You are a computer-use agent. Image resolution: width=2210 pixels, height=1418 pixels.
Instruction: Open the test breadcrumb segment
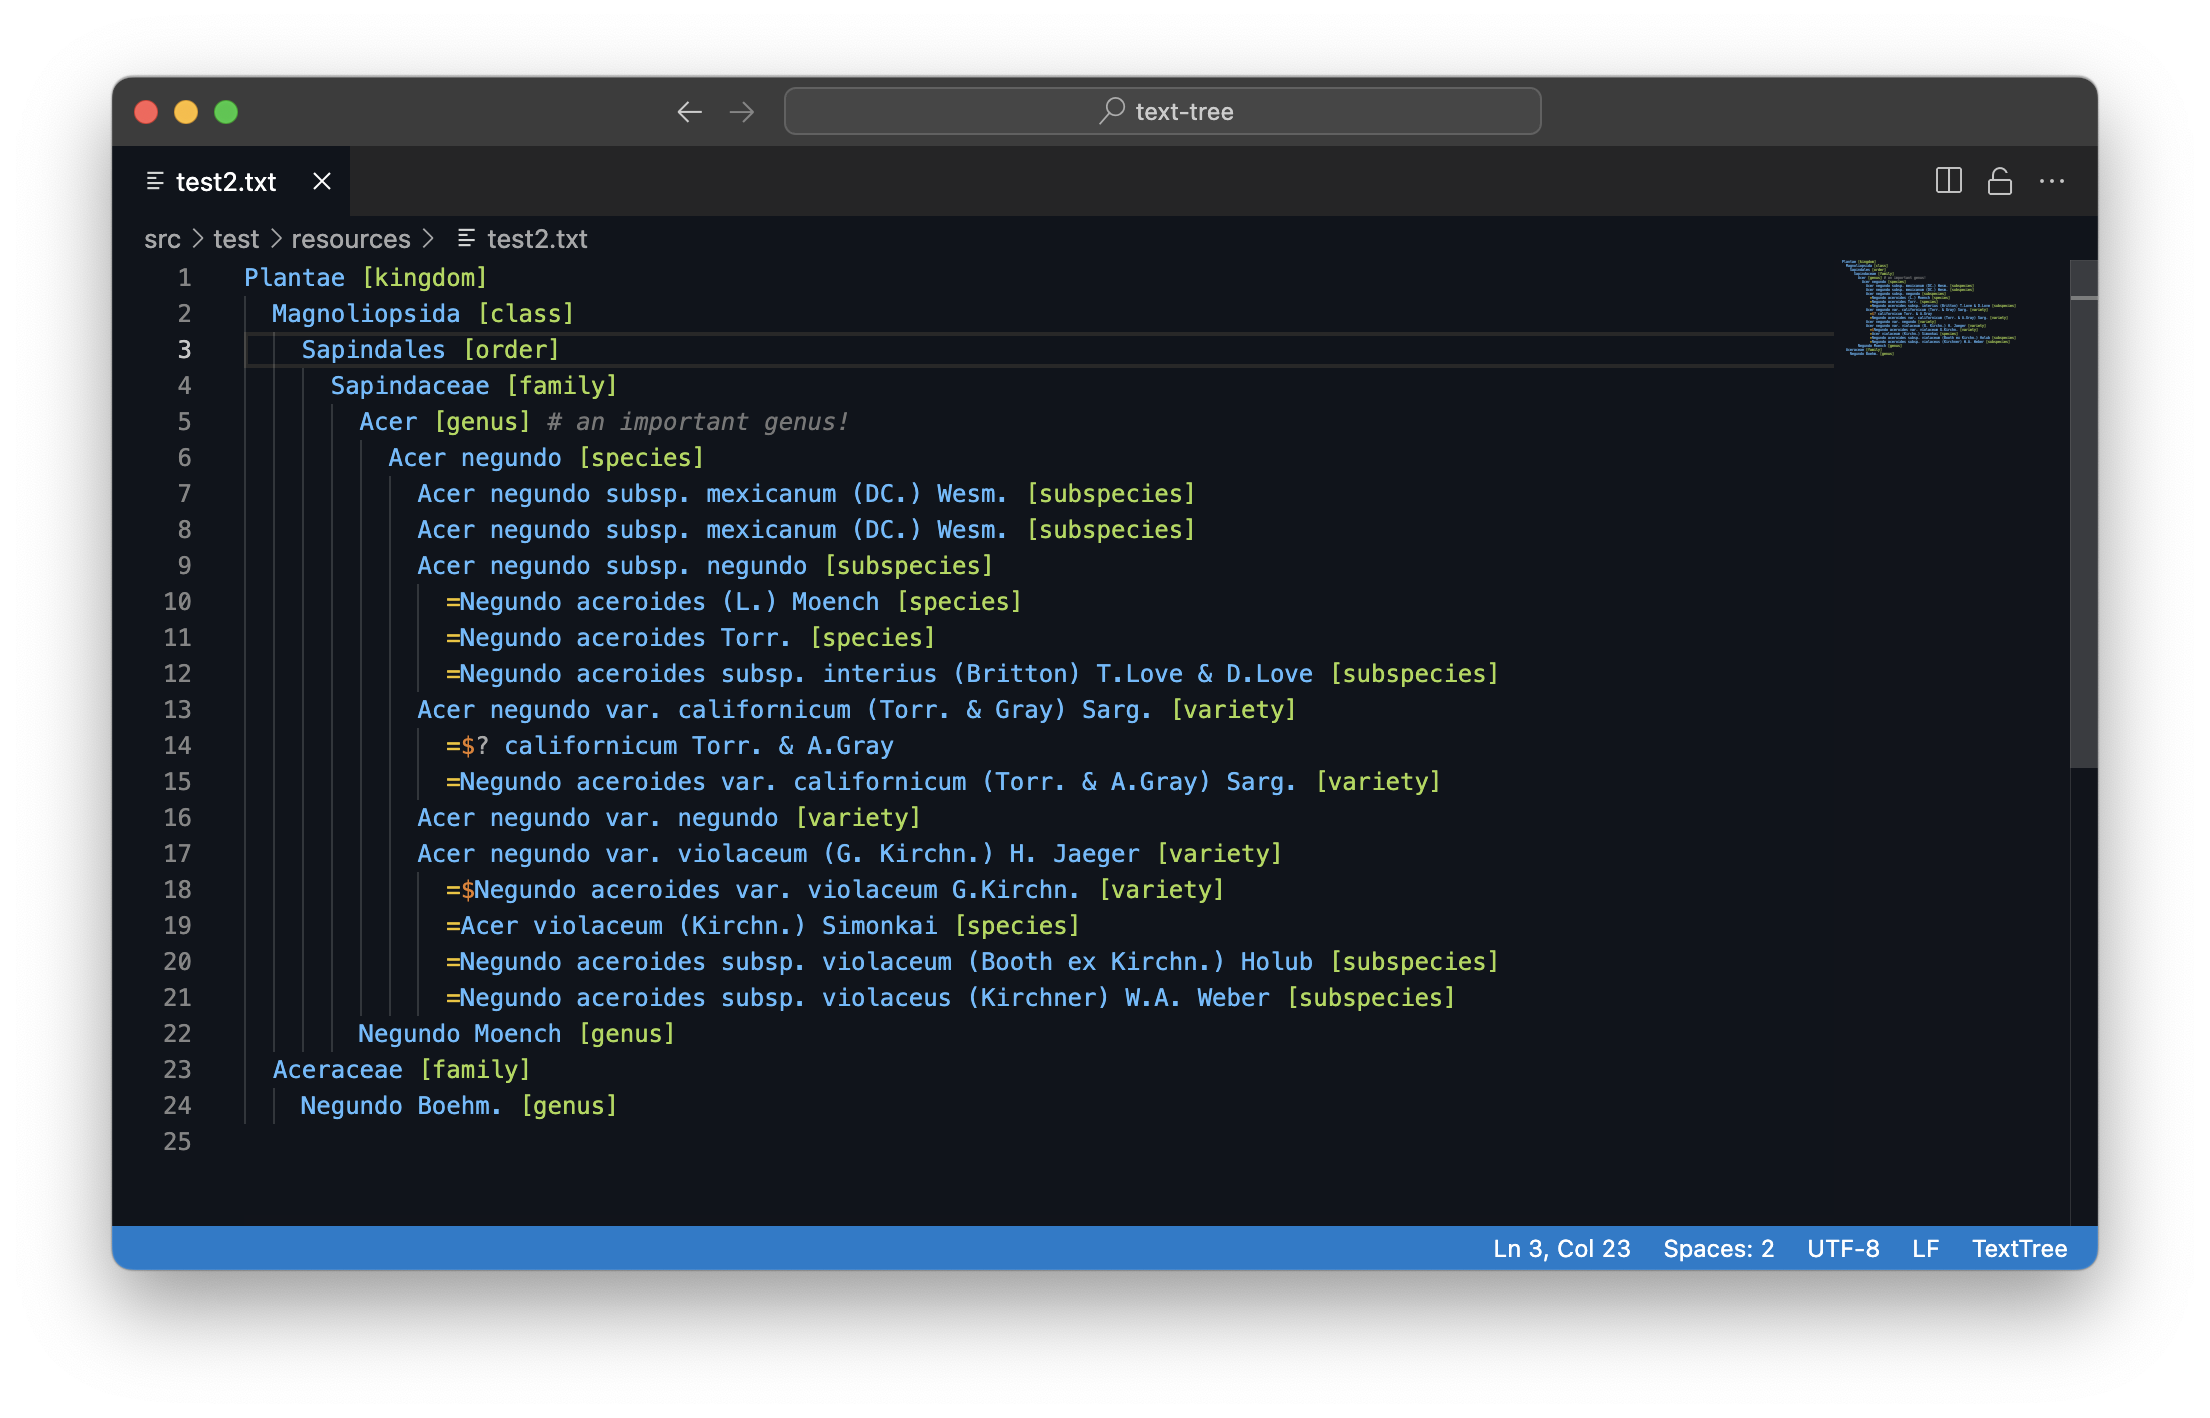point(236,239)
